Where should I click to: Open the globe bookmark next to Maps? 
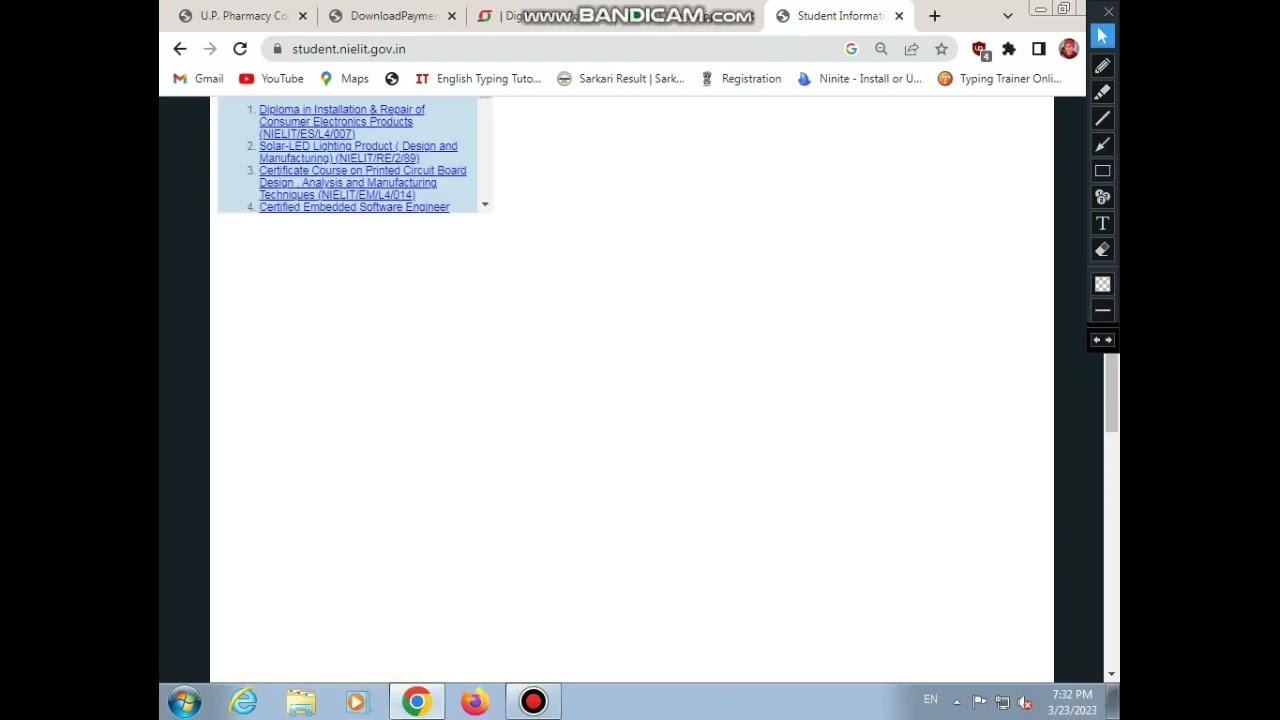pos(392,79)
